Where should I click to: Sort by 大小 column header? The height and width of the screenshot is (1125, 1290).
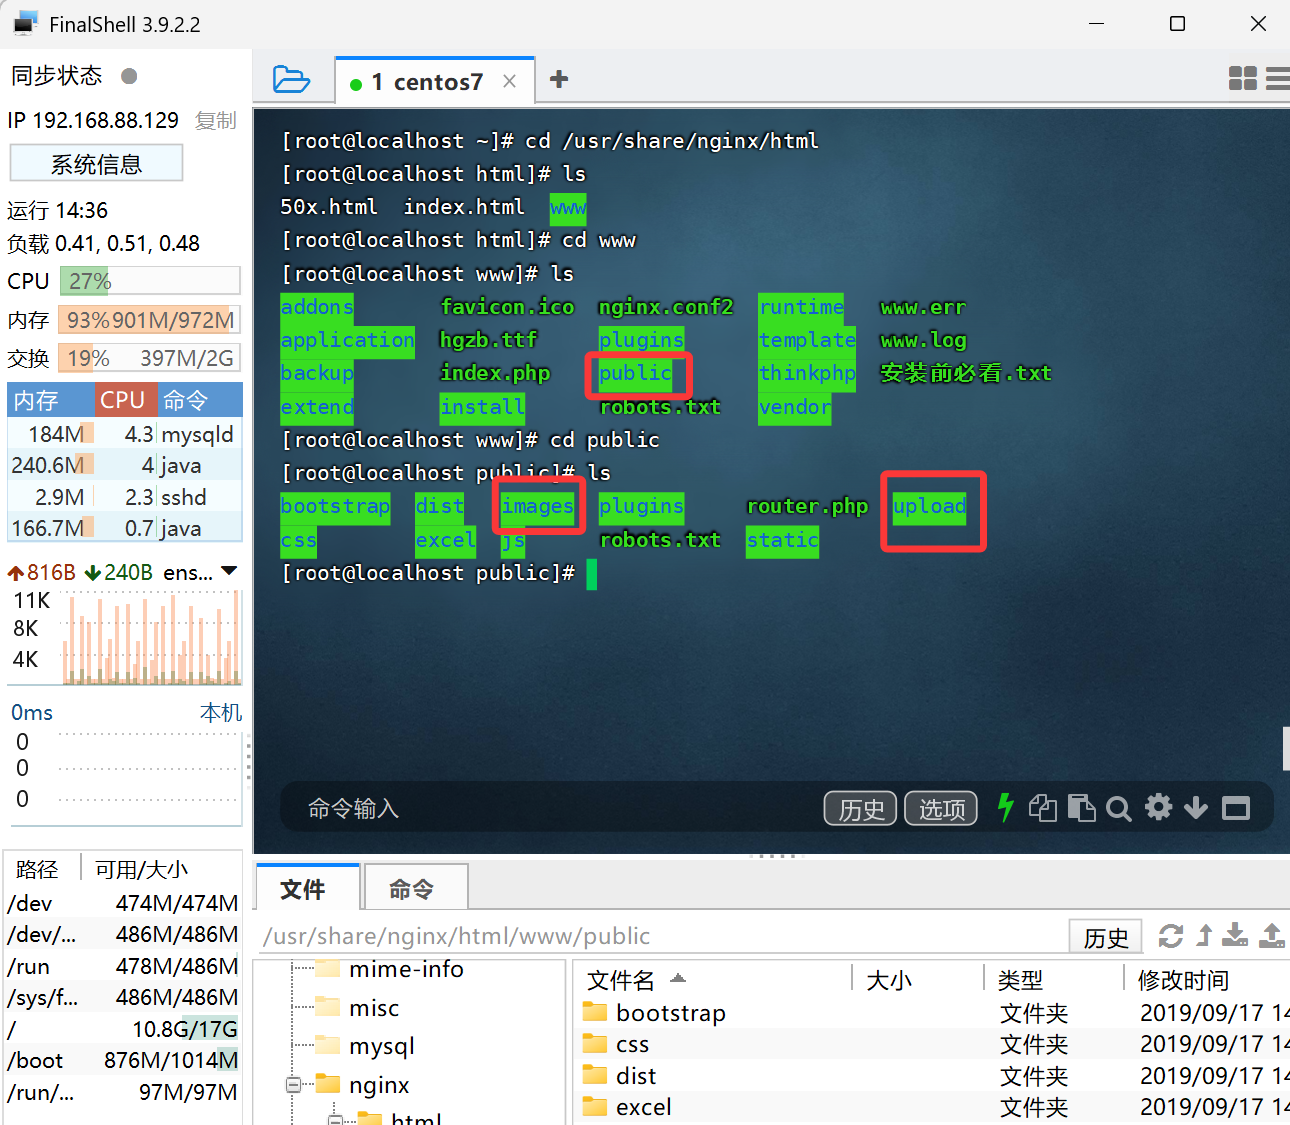(918, 979)
